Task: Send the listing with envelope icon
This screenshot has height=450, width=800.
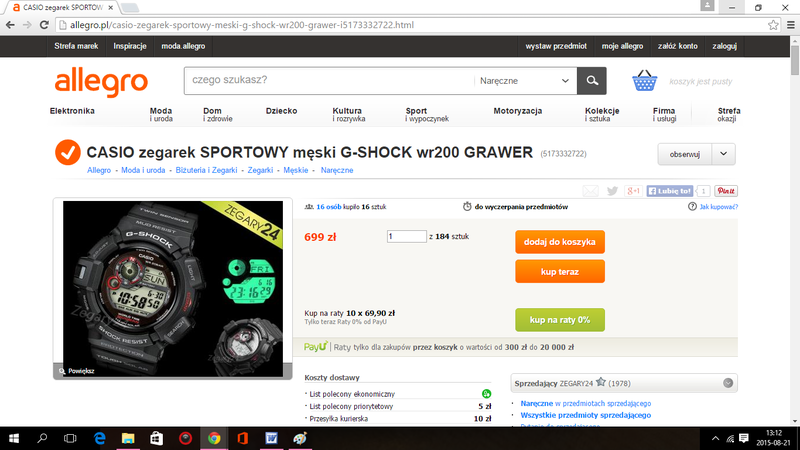Action: click(590, 191)
